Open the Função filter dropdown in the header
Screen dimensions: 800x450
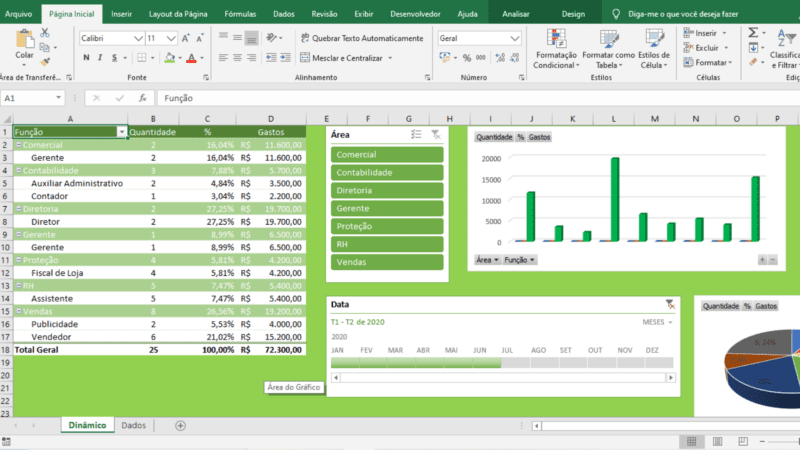pos(122,132)
